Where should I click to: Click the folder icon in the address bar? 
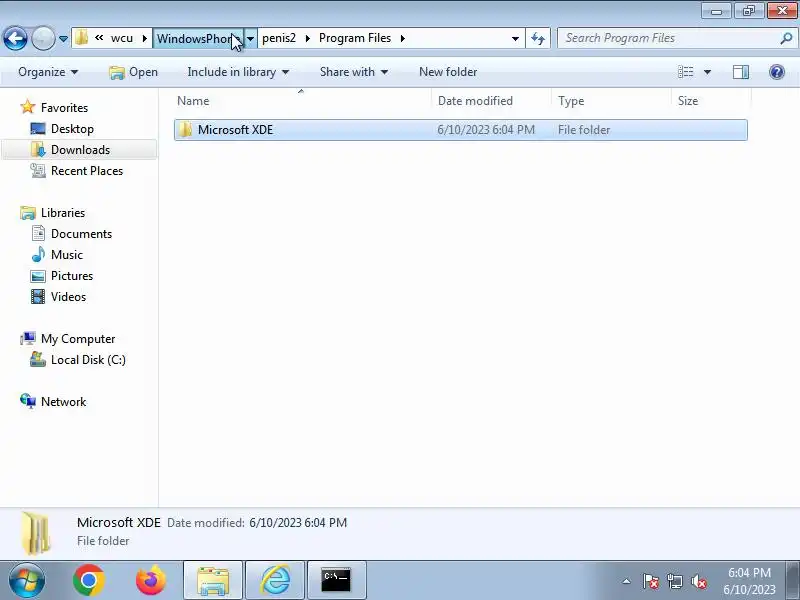pos(81,38)
